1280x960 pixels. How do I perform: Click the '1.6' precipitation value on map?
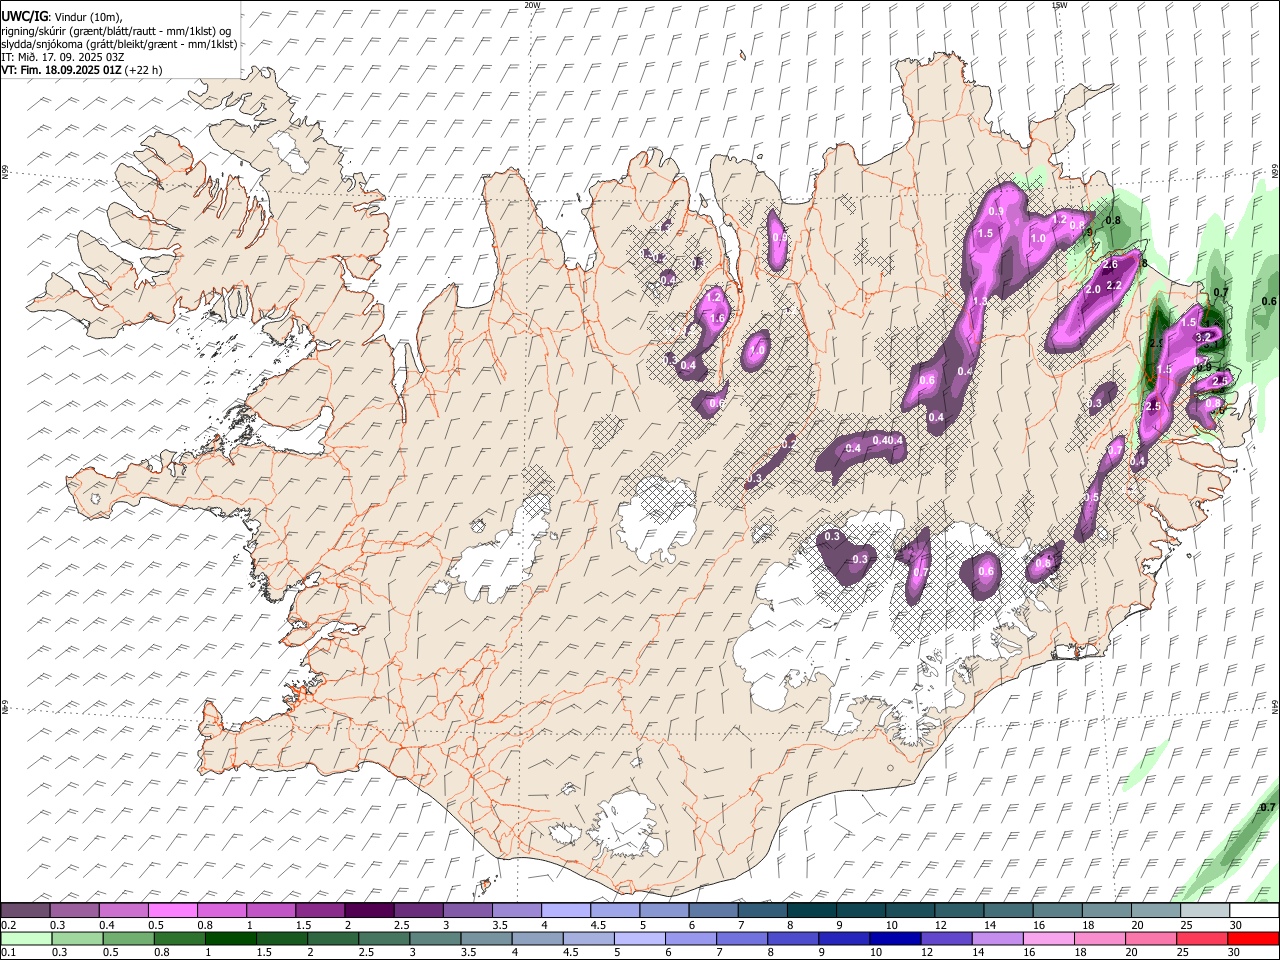click(717, 319)
